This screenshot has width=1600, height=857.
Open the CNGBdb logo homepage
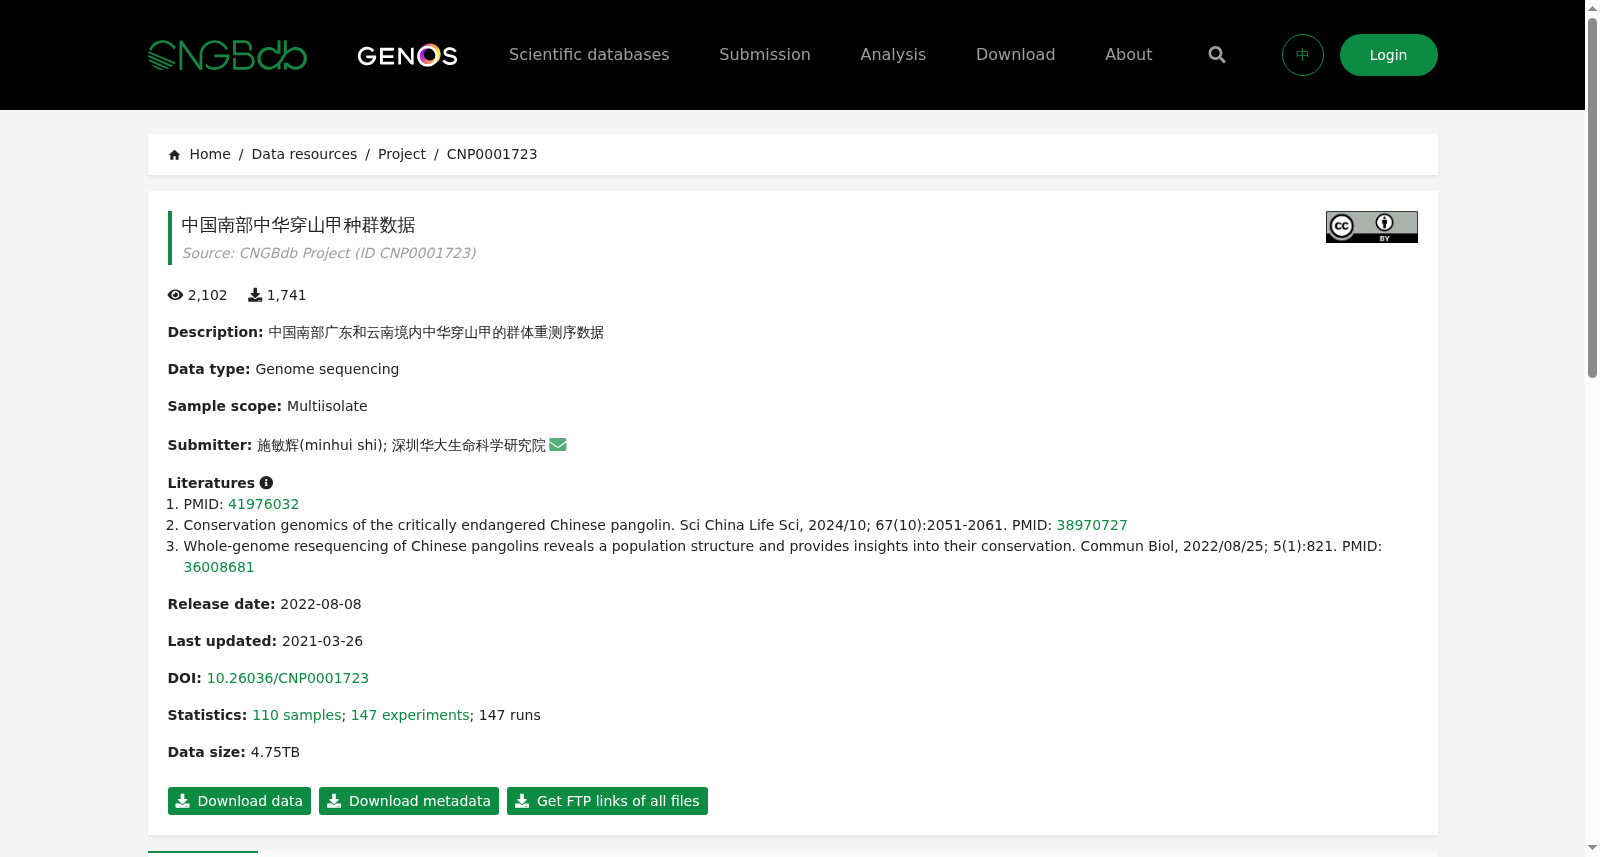tap(227, 55)
